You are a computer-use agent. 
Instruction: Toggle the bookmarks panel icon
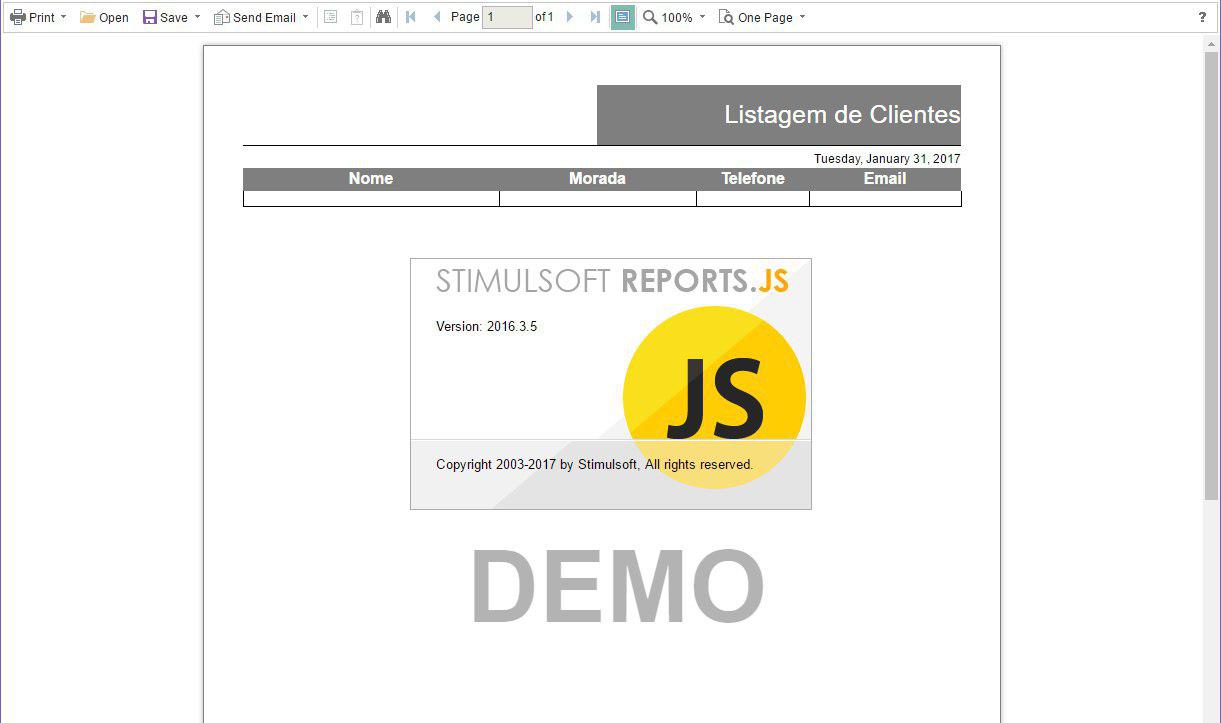331,17
